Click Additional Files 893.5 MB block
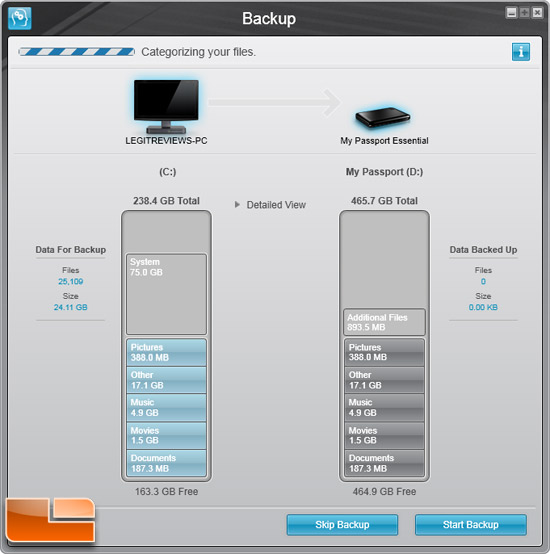This screenshot has width=550, height=554. pos(384,322)
